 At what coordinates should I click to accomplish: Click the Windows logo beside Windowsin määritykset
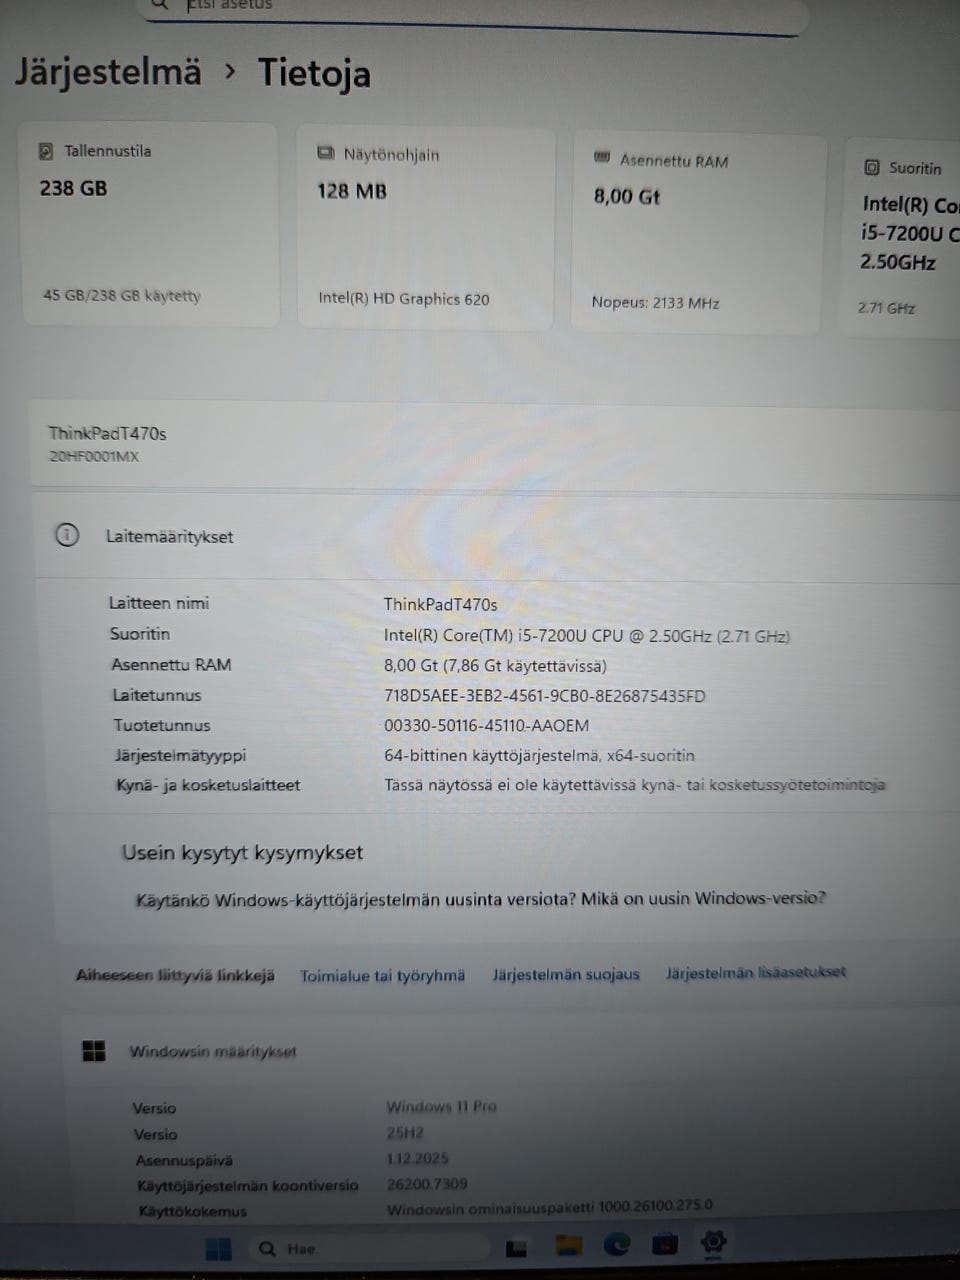94,1050
